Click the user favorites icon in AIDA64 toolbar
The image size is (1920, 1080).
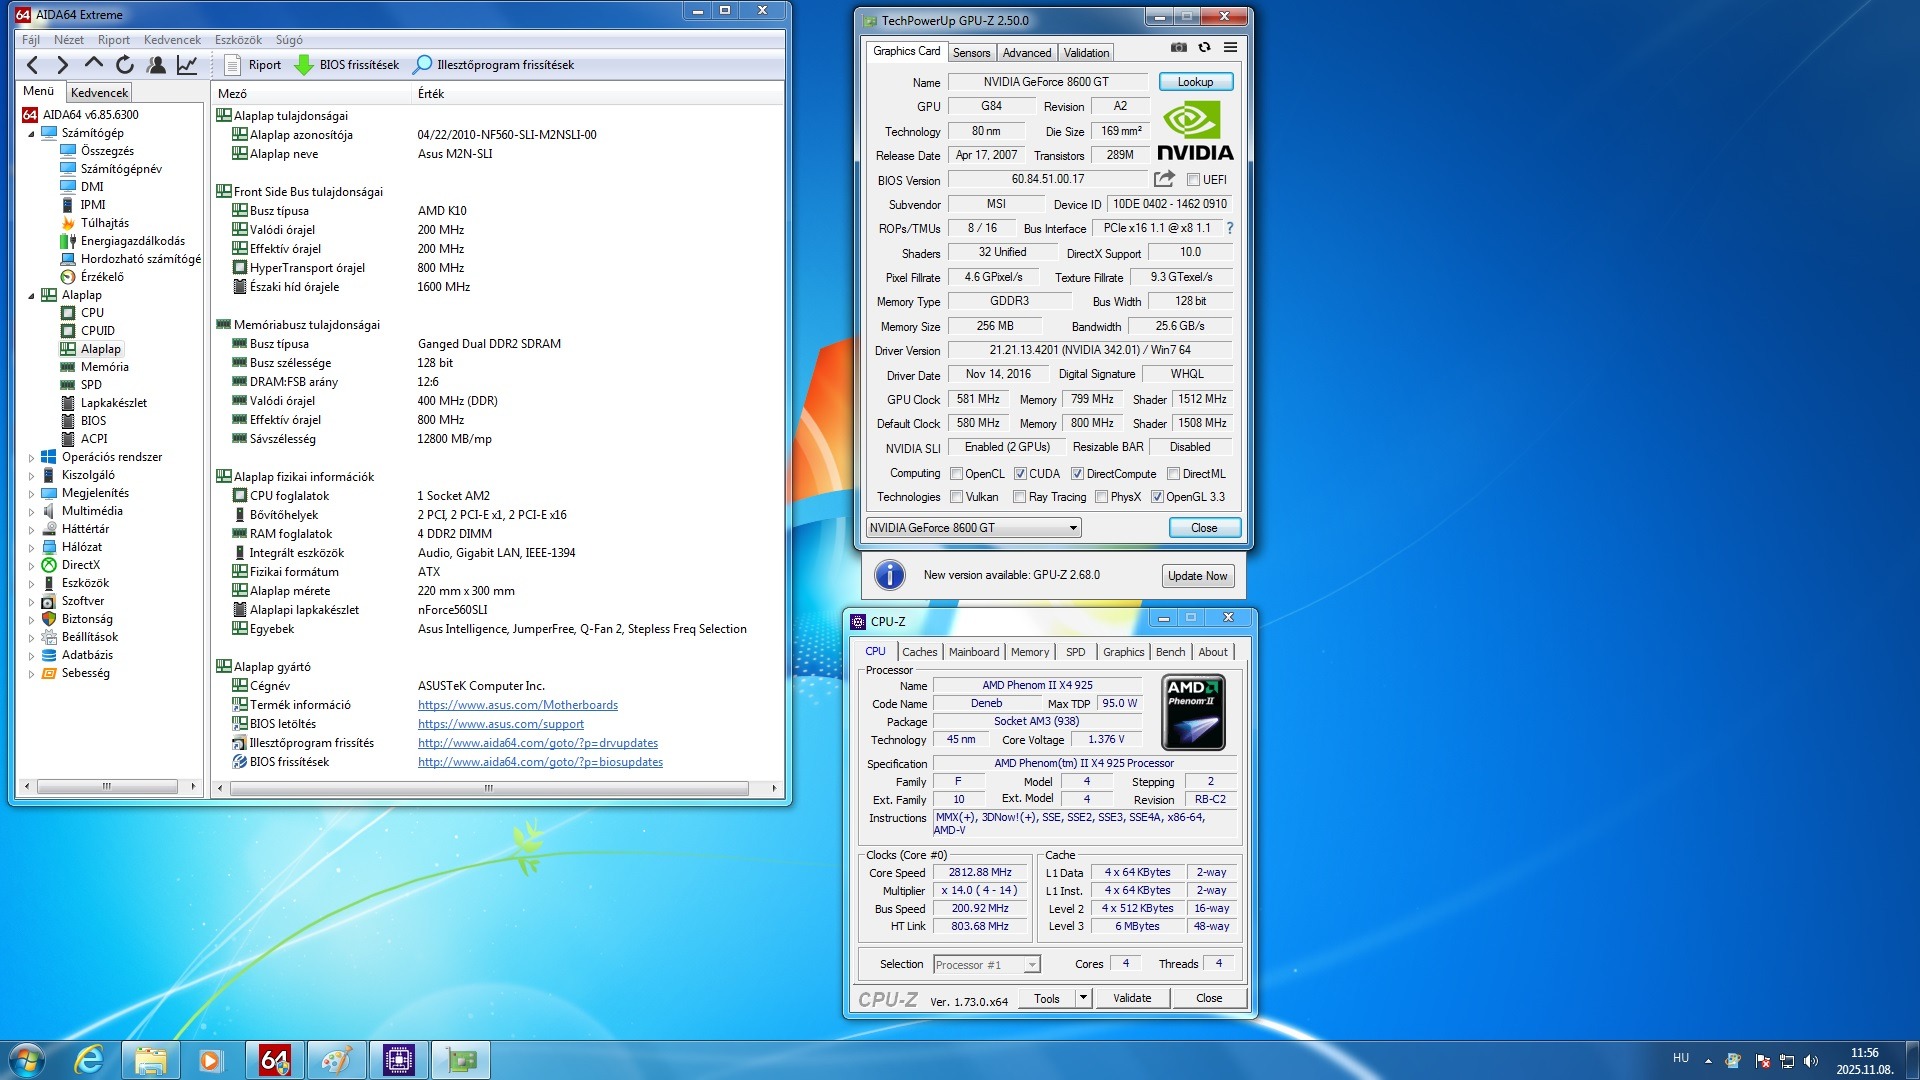click(x=156, y=65)
